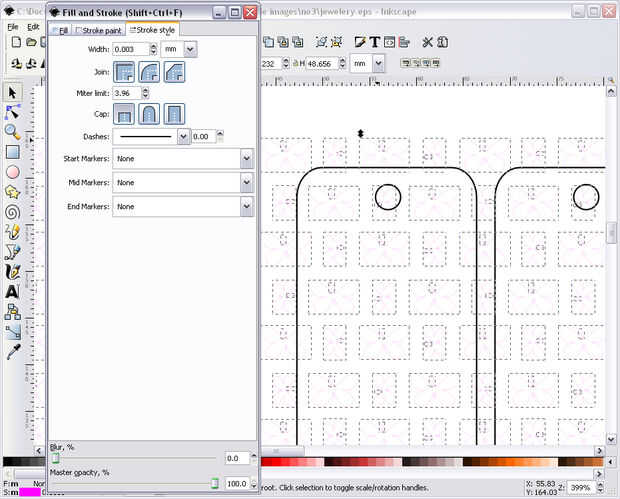Choose the Square cap button
This screenshot has width=620, height=499.
click(174, 114)
